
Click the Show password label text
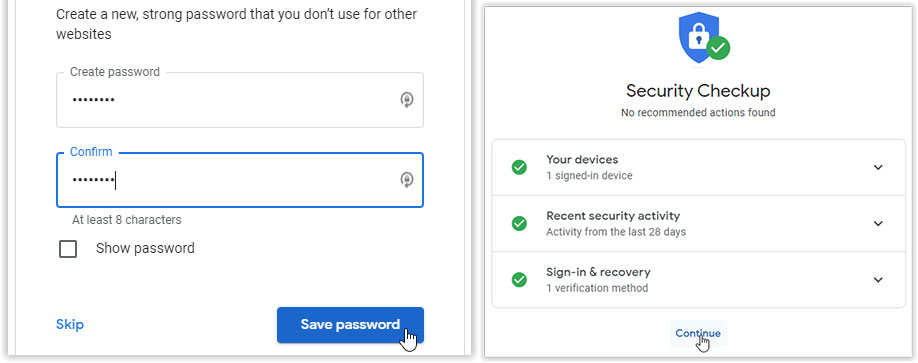(x=145, y=248)
